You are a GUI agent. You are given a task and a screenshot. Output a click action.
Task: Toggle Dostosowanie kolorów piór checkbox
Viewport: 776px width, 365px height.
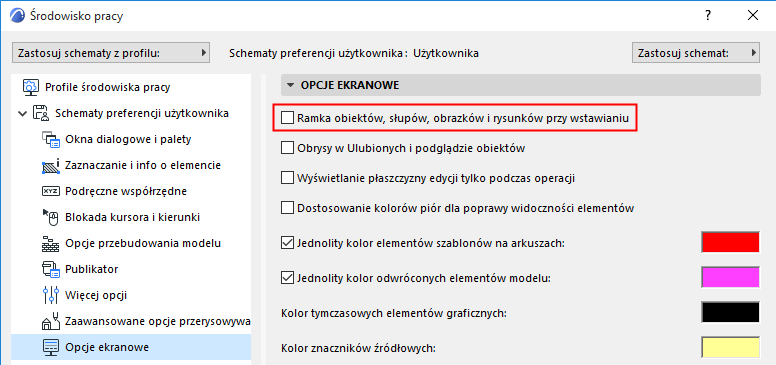(x=287, y=208)
